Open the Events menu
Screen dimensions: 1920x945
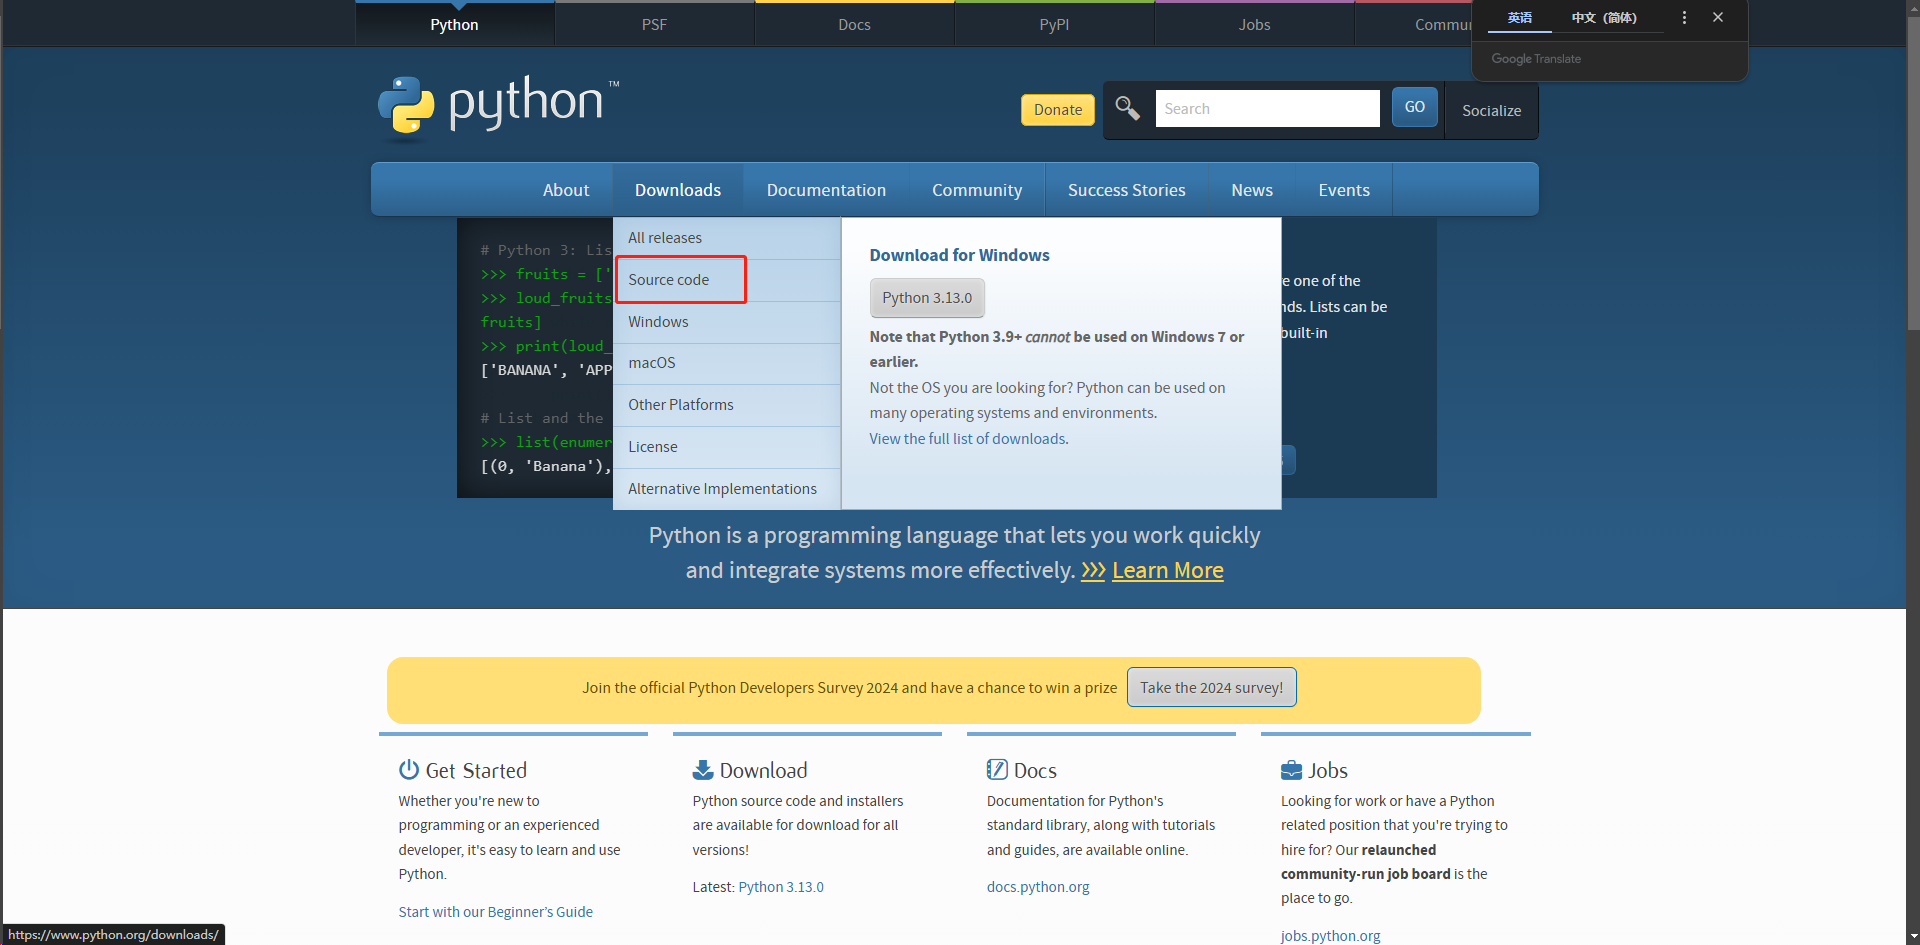tap(1344, 190)
